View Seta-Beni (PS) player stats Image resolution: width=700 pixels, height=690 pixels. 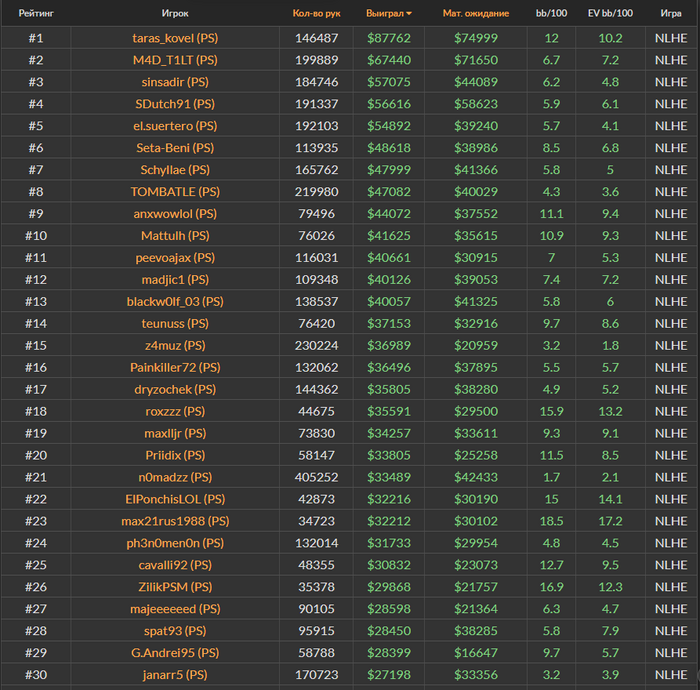tap(175, 148)
